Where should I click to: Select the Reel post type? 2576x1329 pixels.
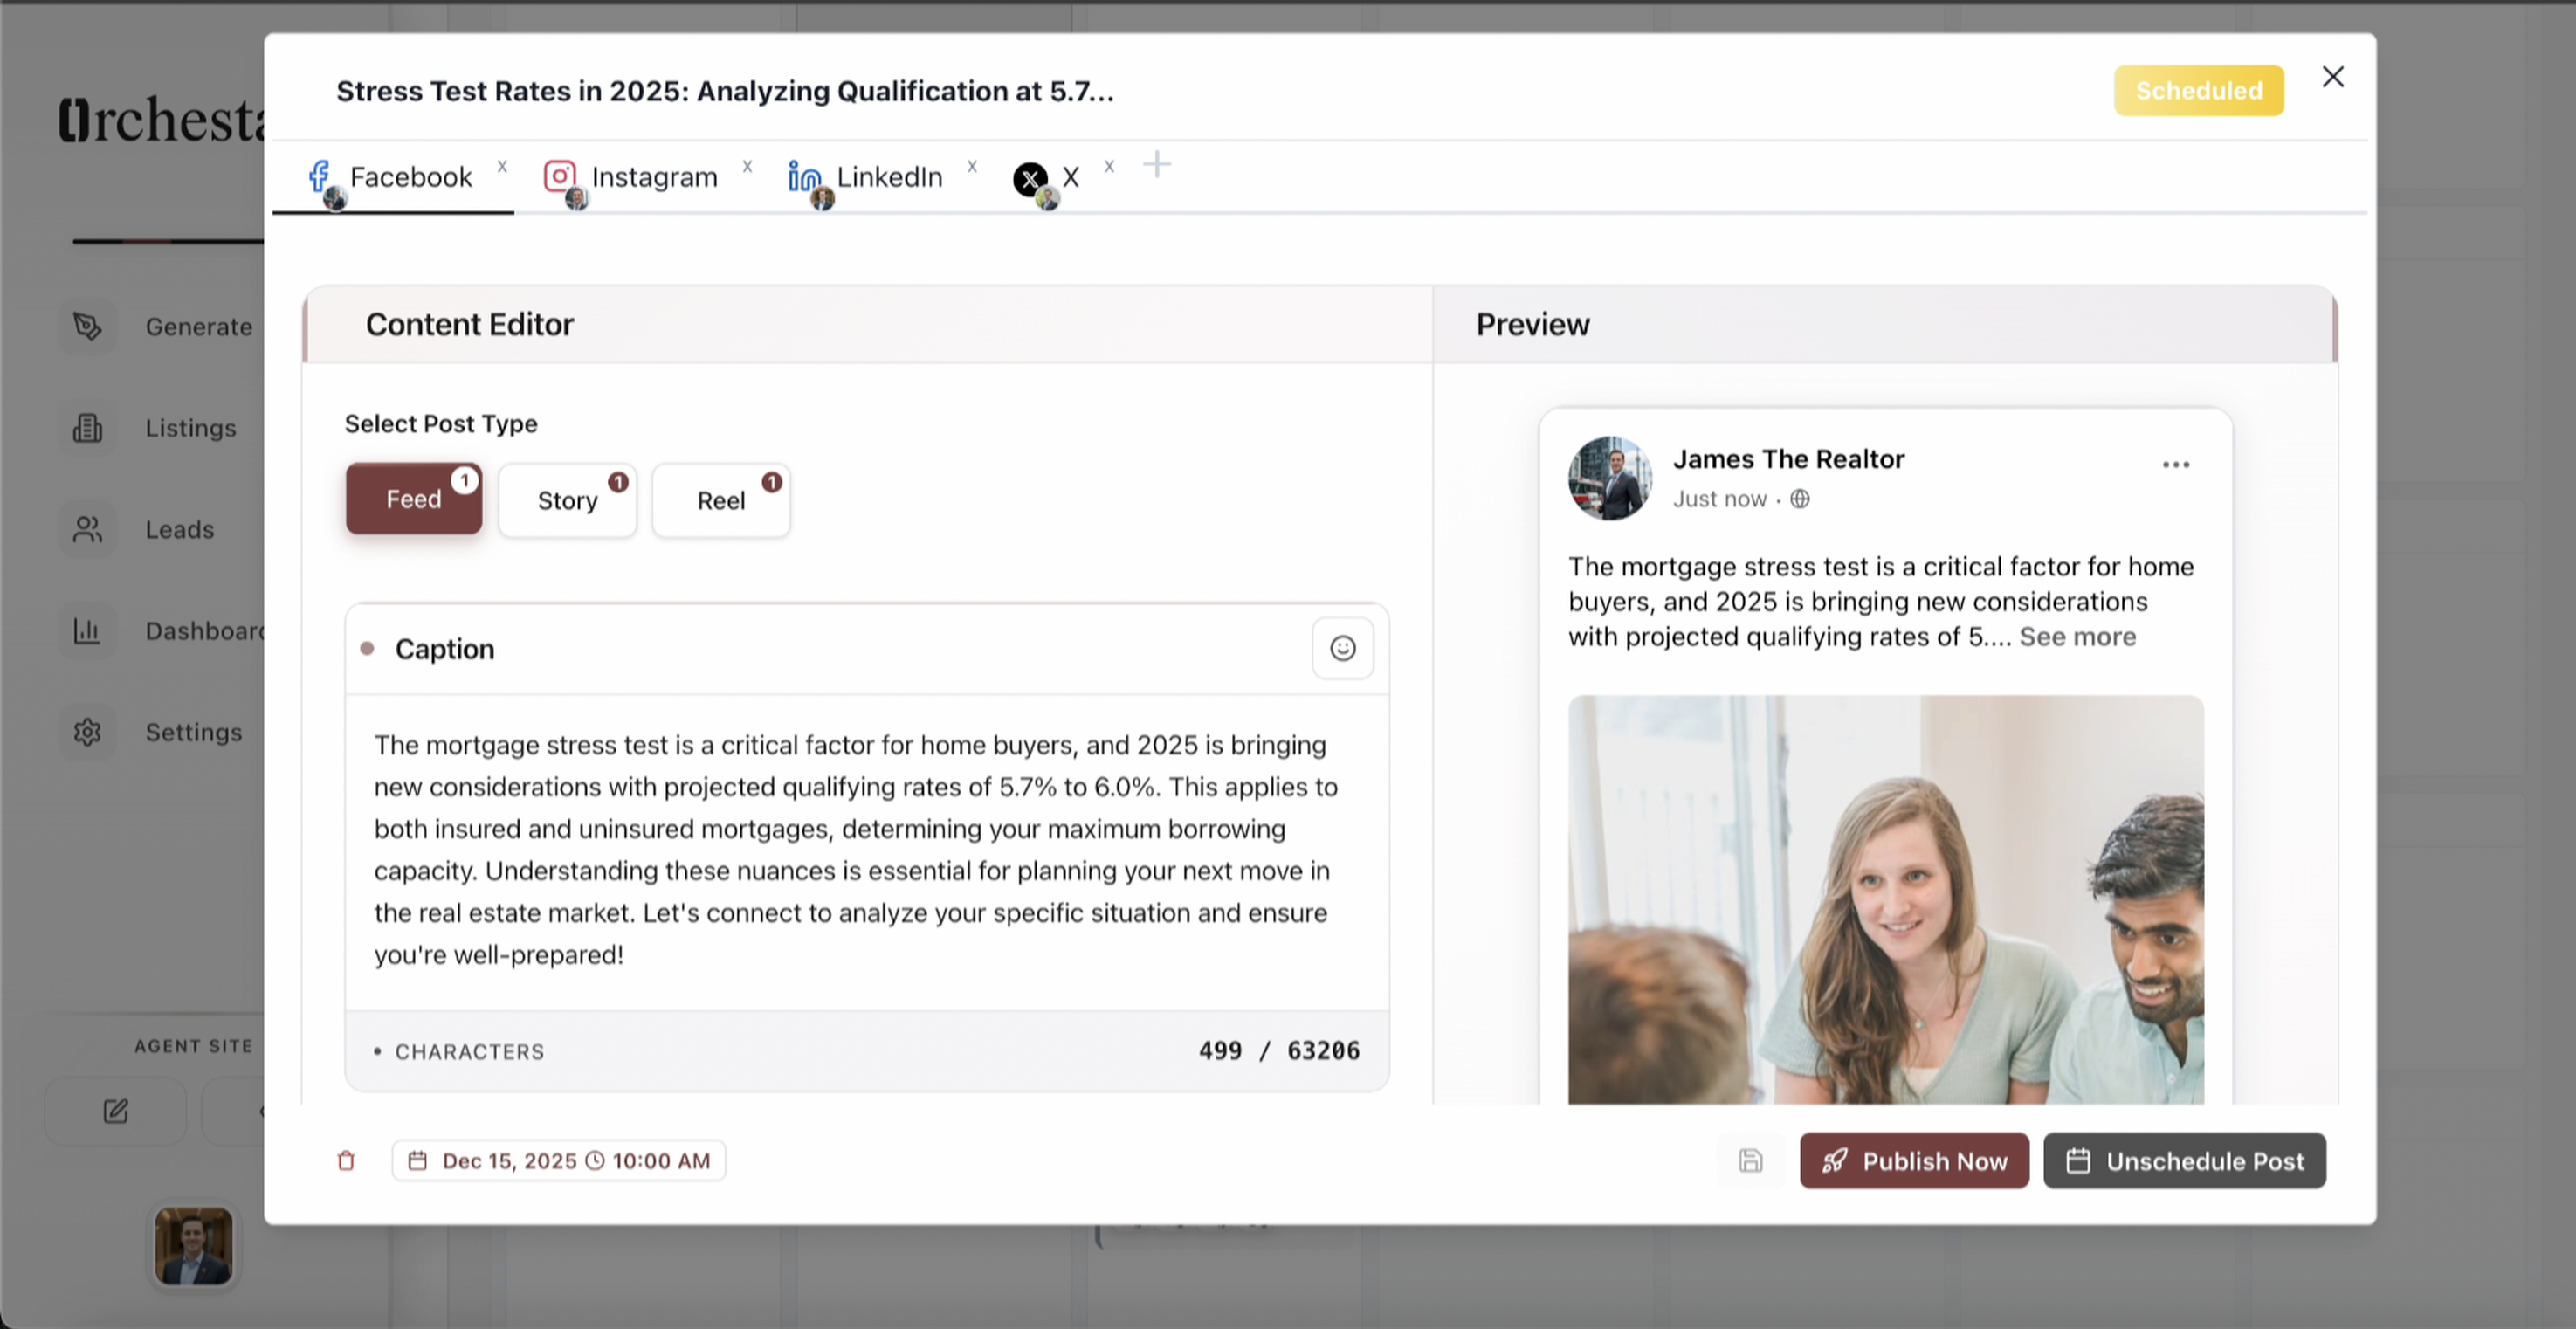(x=720, y=500)
